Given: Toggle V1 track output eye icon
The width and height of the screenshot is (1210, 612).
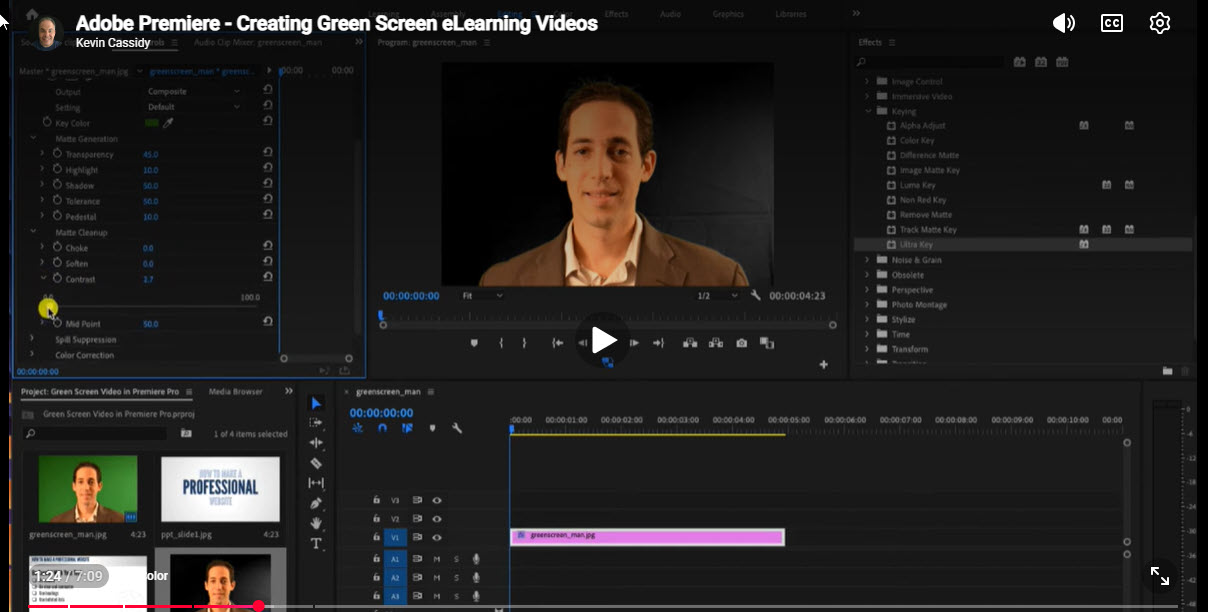Looking at the screenshot, I should 437,538.
